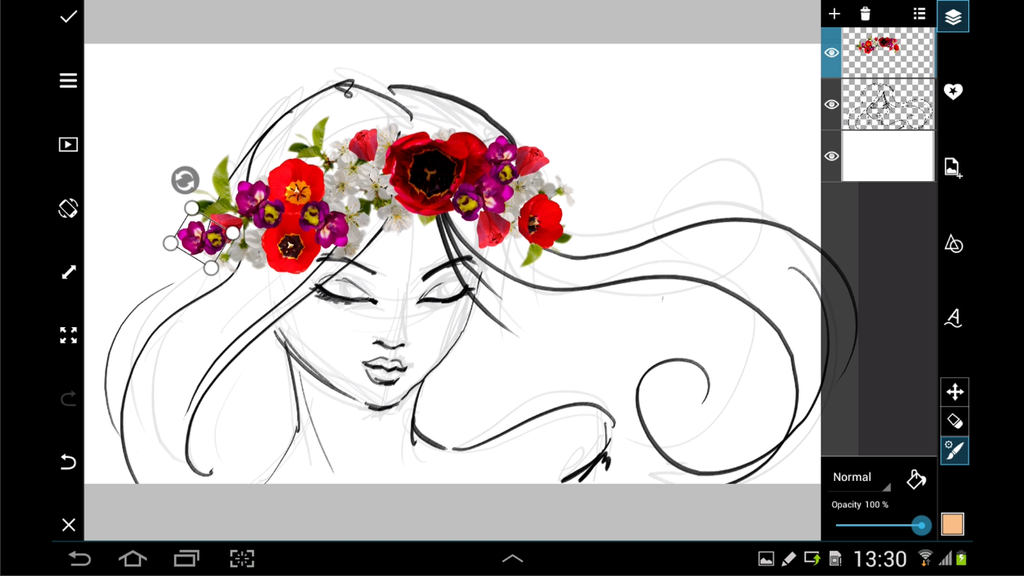The height and width of the screenshot is (576, 1024).
Task: Open the Normal blend mode dropdown
Action: coord(860,478)
